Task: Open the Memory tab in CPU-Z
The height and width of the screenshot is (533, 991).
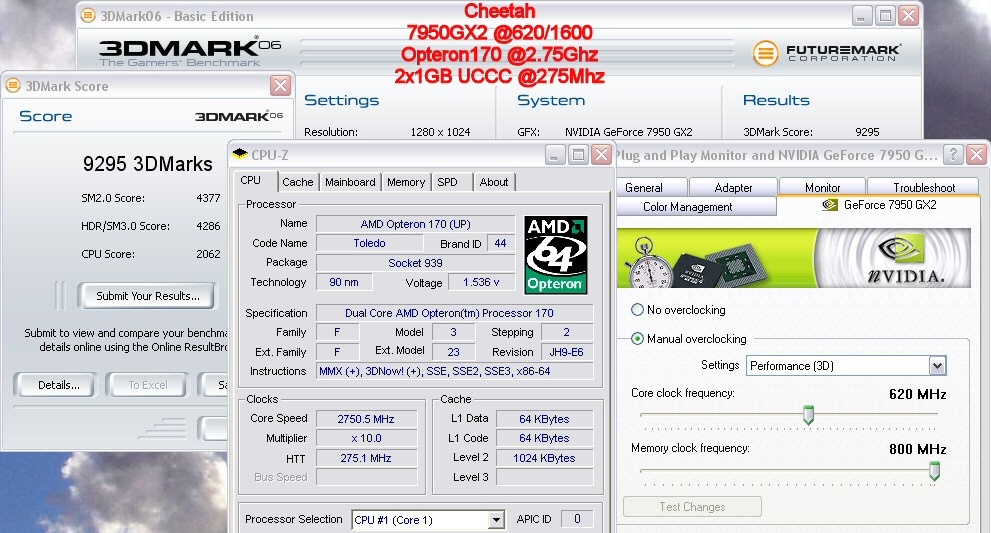Action: 406,182
